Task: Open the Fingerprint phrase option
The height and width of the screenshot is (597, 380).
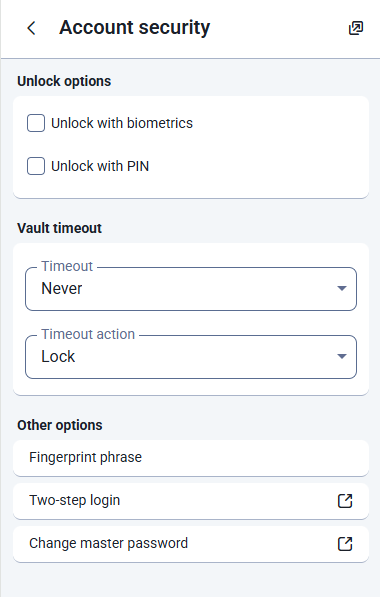Action: coord(191,458)
